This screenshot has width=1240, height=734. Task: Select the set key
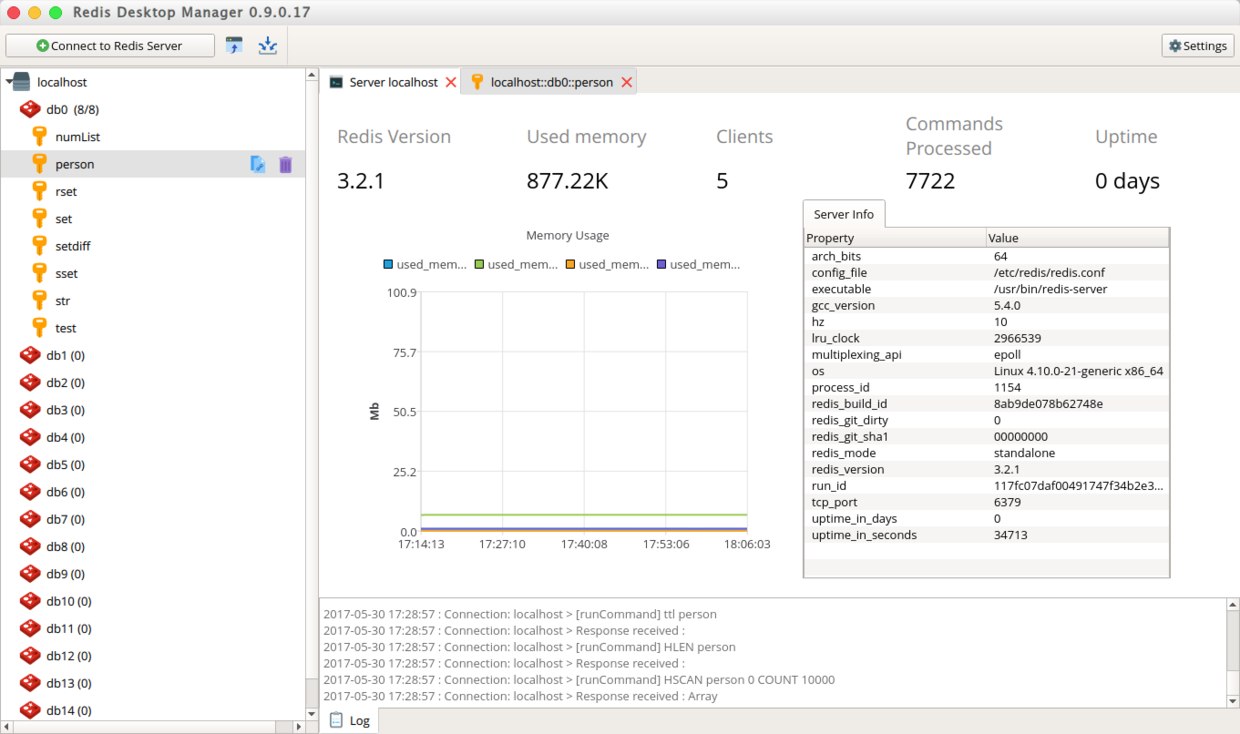coord(64,218)
